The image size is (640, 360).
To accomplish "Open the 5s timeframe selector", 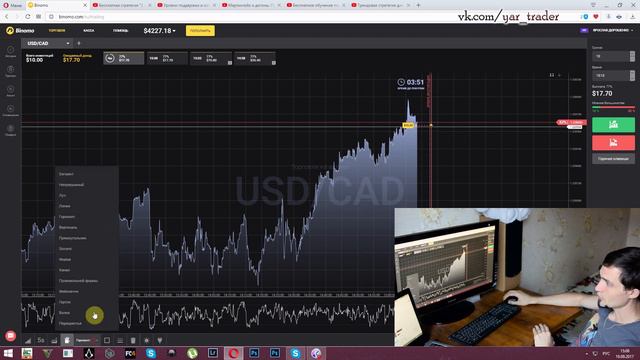I will 41,340.
